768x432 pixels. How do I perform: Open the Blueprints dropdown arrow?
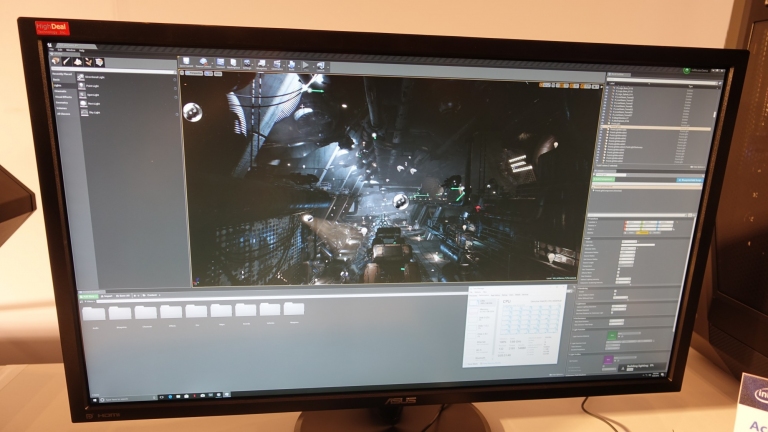click(268, 66)
